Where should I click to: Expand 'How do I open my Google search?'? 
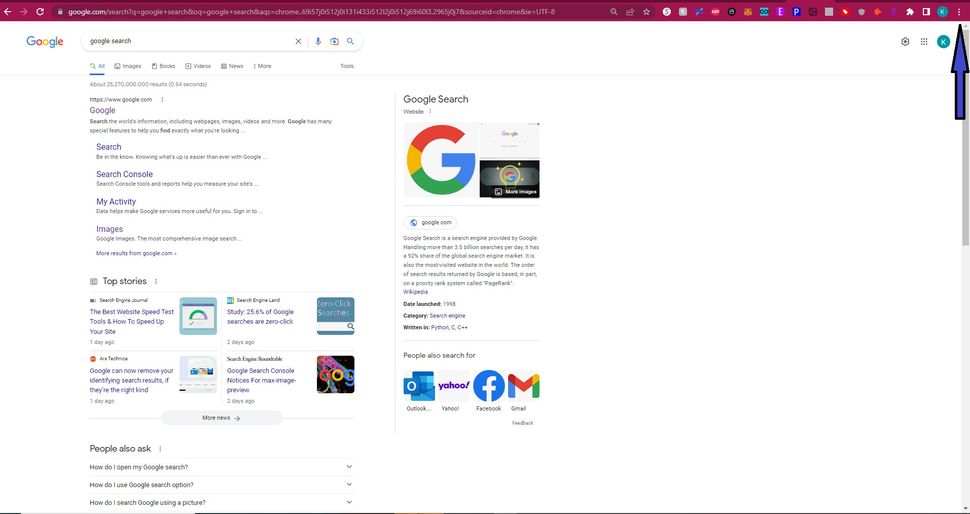pos(221,467)
